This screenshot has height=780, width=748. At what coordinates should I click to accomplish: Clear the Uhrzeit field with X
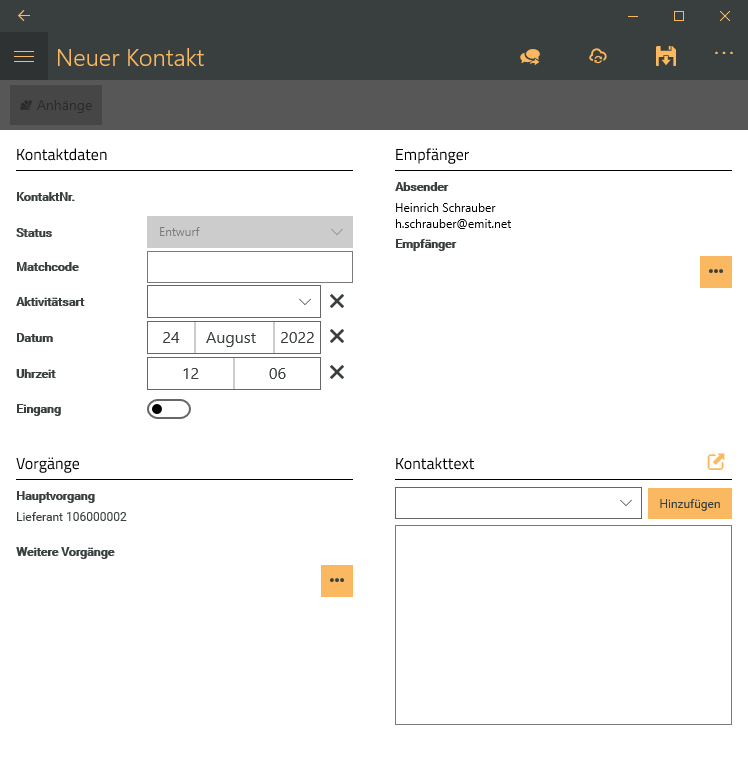click(337, 373)
